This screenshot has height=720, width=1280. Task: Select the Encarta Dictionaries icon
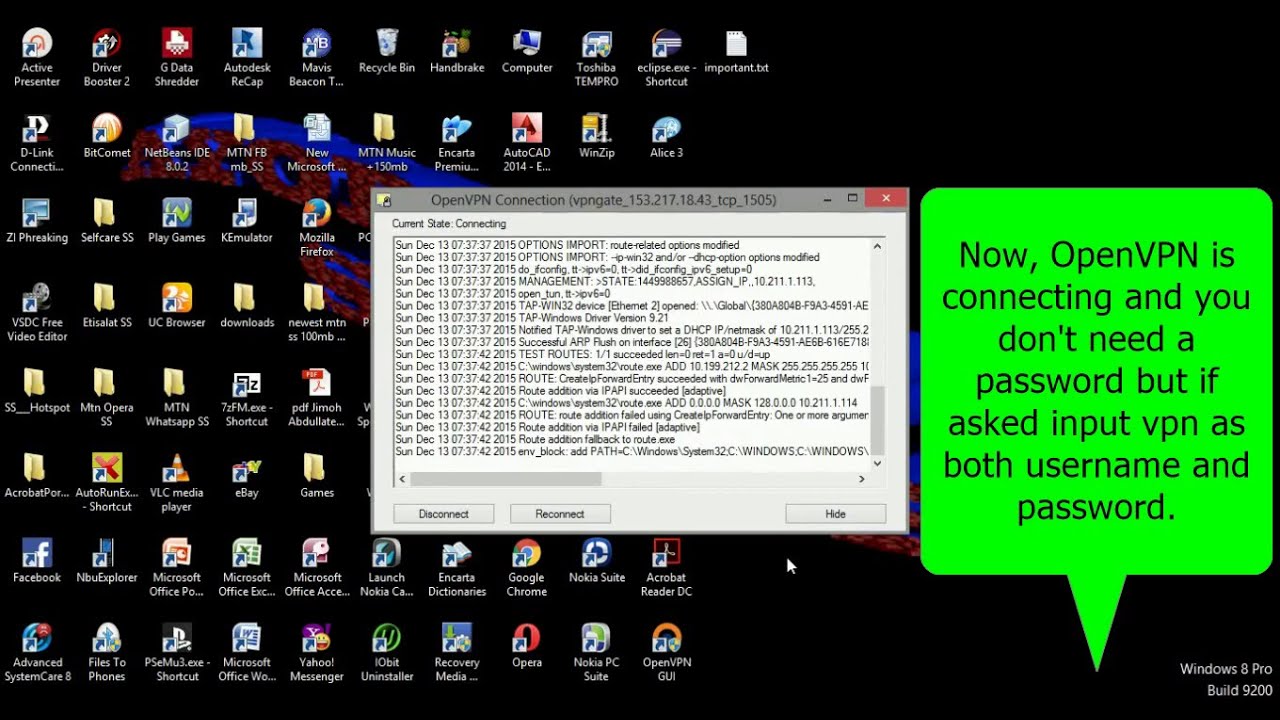tap(457, 568)
